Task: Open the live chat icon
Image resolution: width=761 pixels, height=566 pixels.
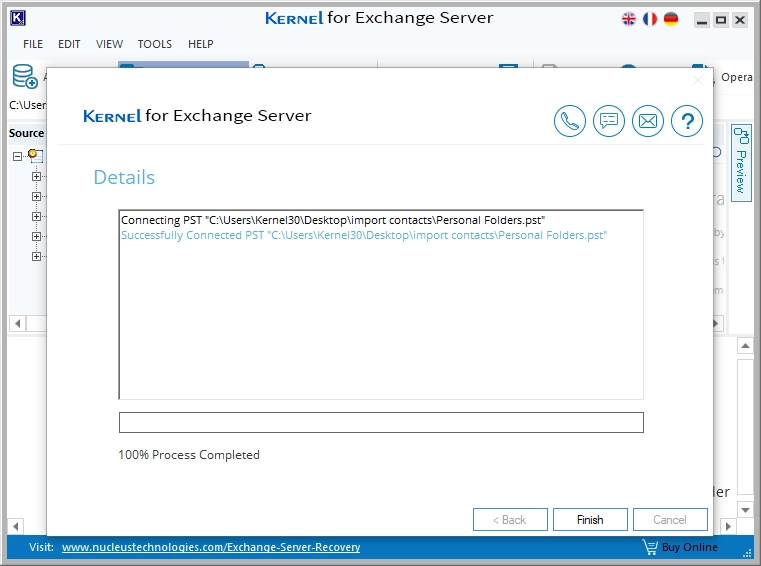Action: coord(609,121)
